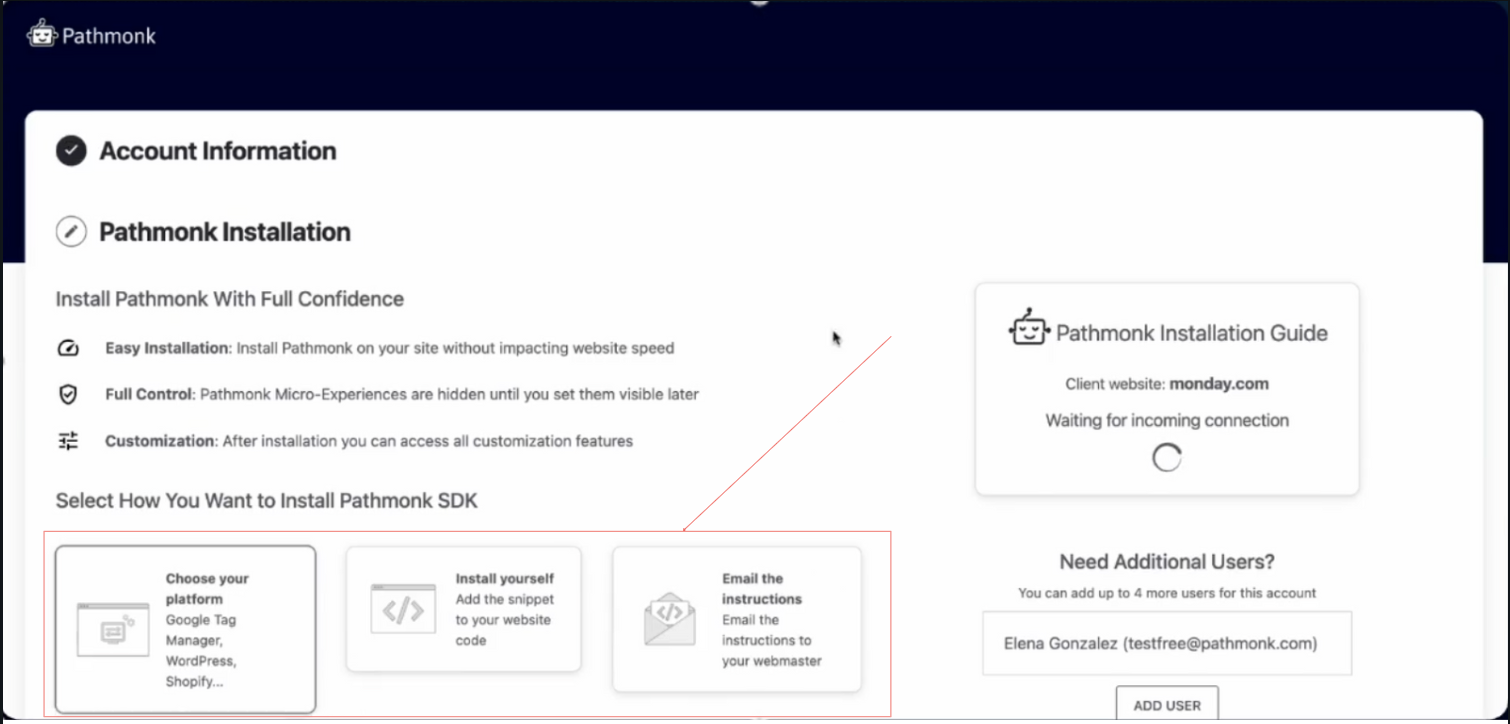Click 'Select How You Want to Install Pathmonk SDK' text
1510x724 pixels.
[x=267, y=500]
